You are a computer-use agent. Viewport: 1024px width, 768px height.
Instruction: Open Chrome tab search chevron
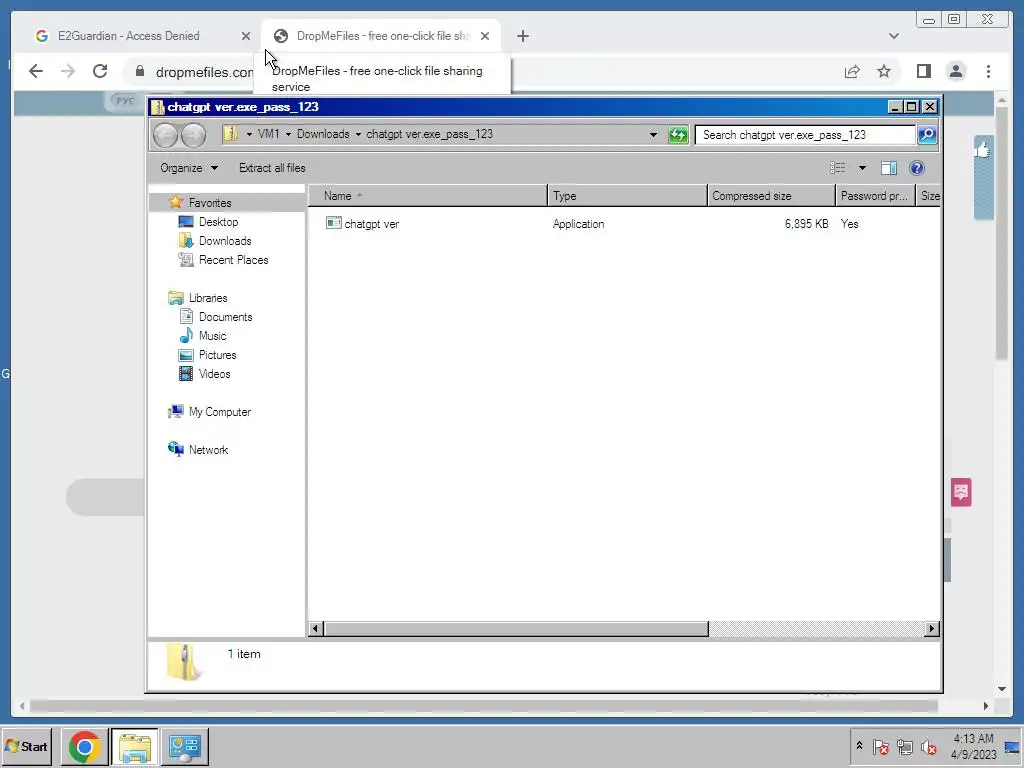click(x=893, y=36)
